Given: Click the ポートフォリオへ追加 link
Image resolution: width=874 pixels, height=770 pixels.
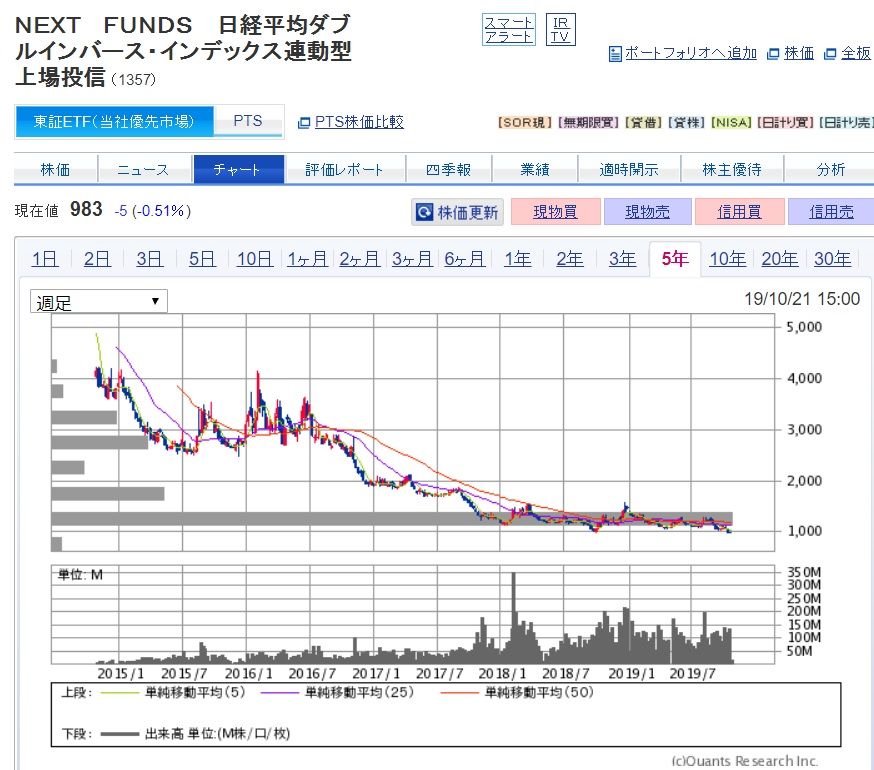Looking at the screenshot, I should coord(690,54).
